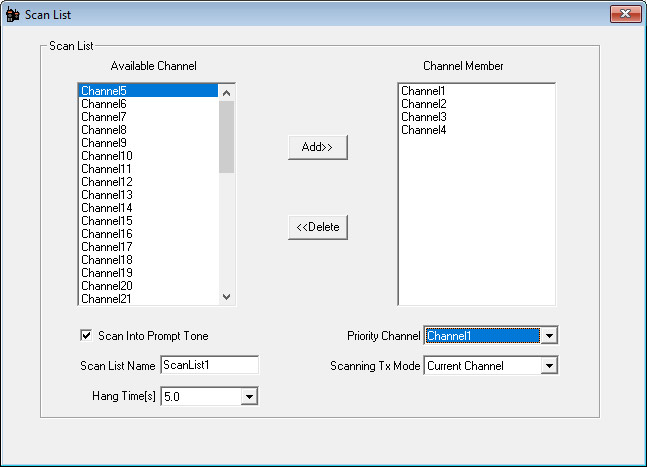The height and width of the screenshot is (467, 647).
Task: Toggle Scan Into Prompt Tone checkbox
Action: click(85, 336)
